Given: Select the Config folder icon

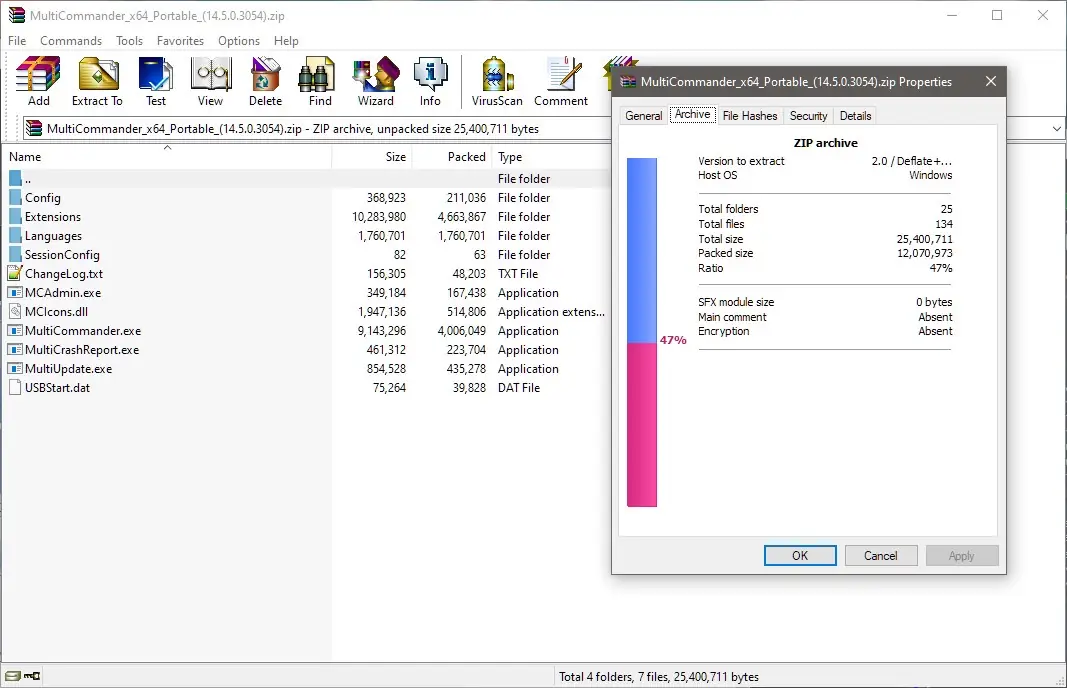Looking at the screenshot, I should 15,197.
